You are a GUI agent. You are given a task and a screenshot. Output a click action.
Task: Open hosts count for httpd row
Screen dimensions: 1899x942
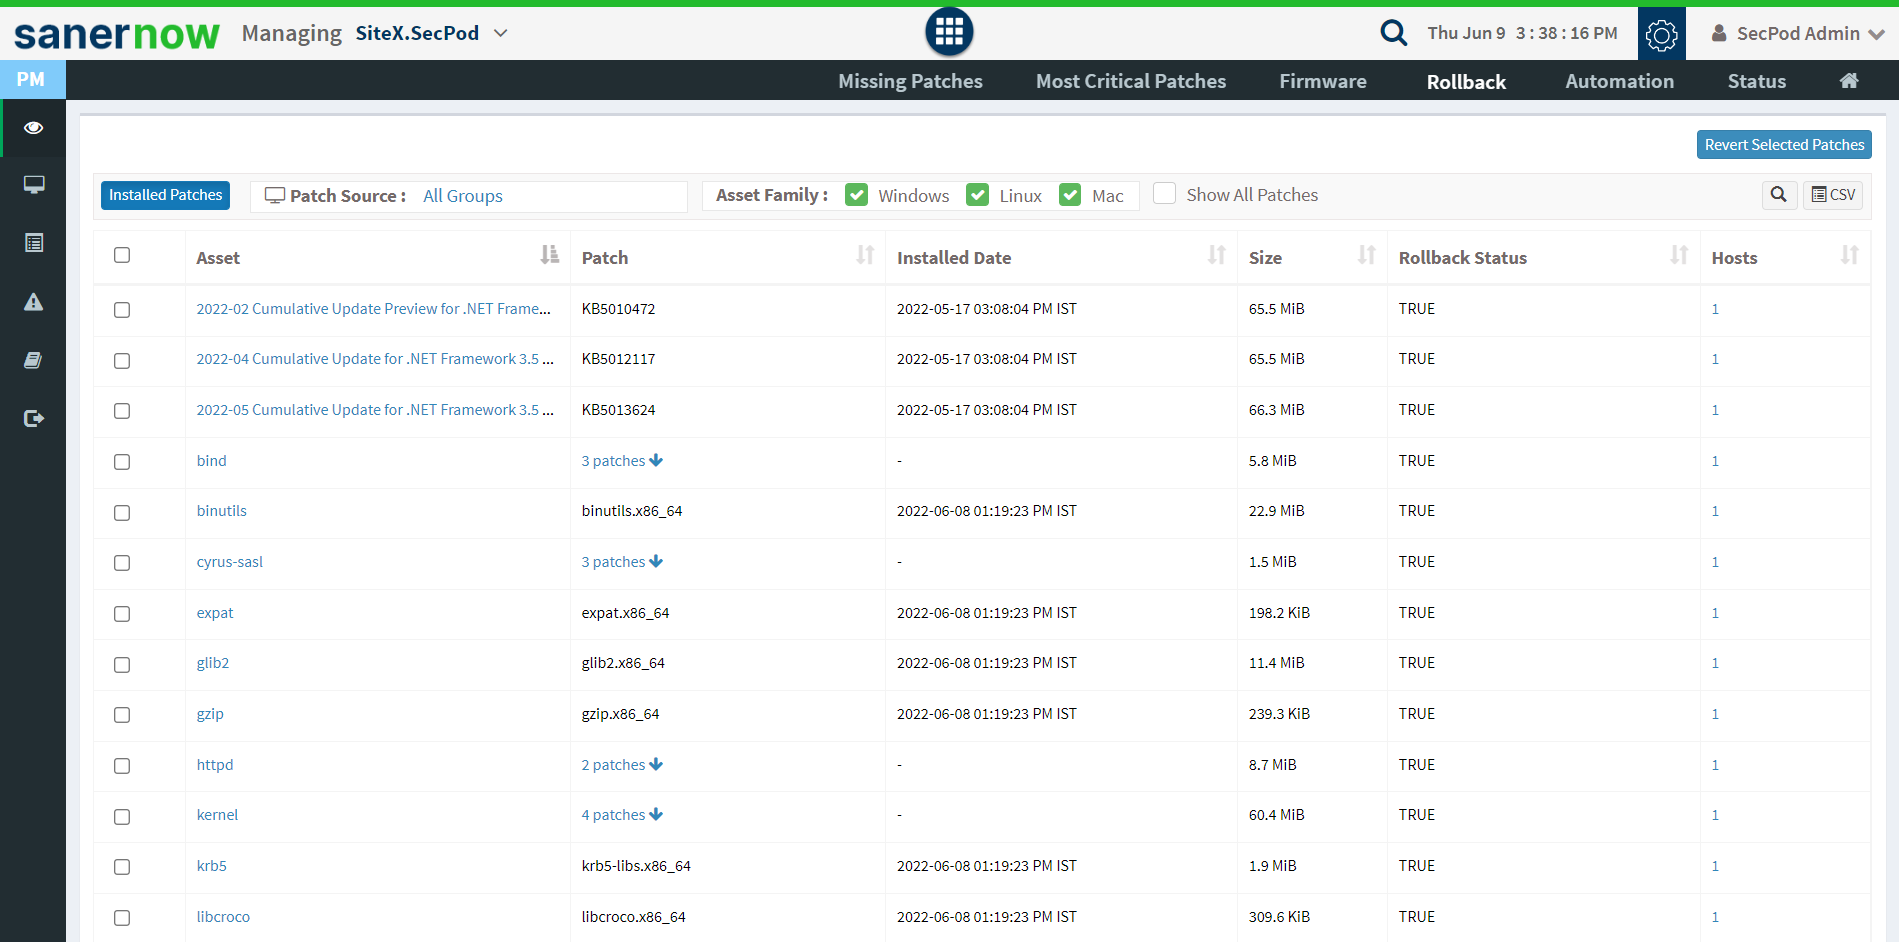(x=1715, y=765)
